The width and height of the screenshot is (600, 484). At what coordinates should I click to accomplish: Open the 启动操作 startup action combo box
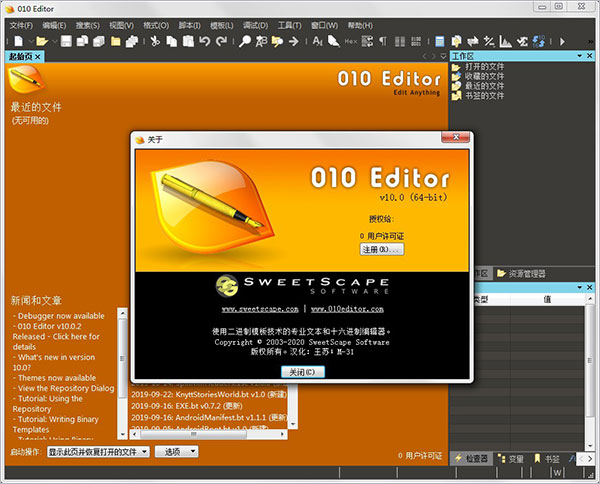[x=98, y=452]
